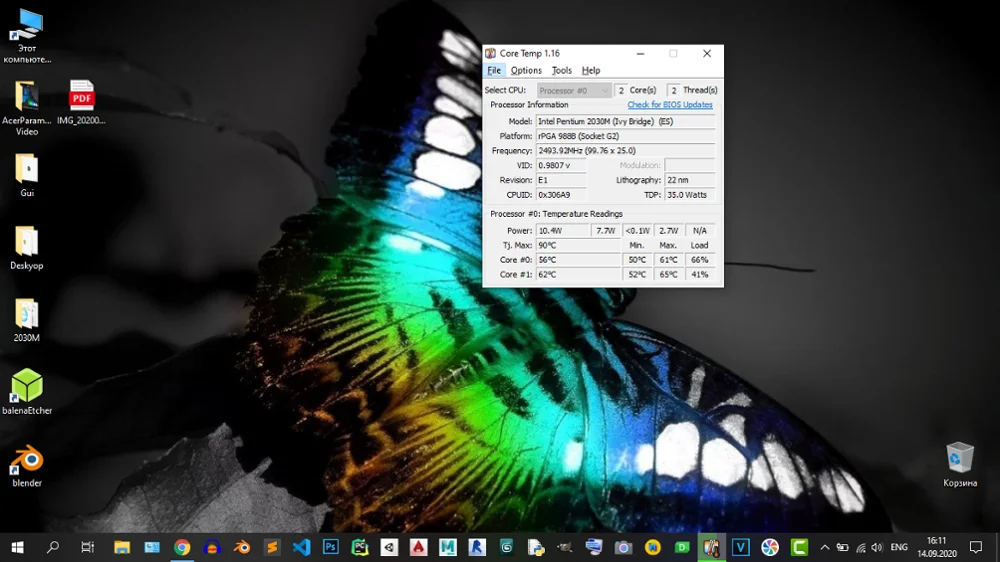Launch Unity from the taskbar
Image resolution: width=1000 pixels, height=562 pixels.
[389, 547]
